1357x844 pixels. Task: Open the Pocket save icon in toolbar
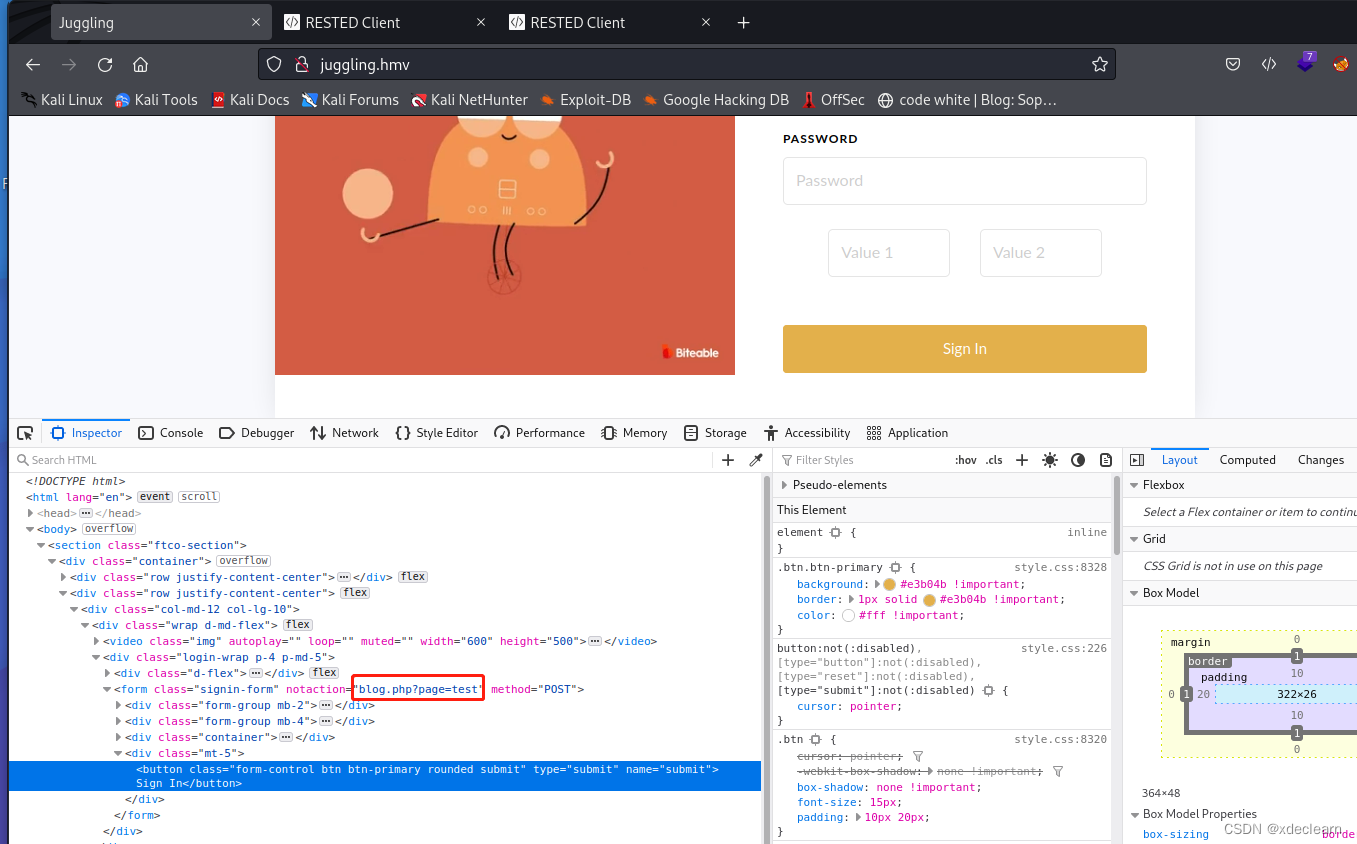click(1234, 65)
